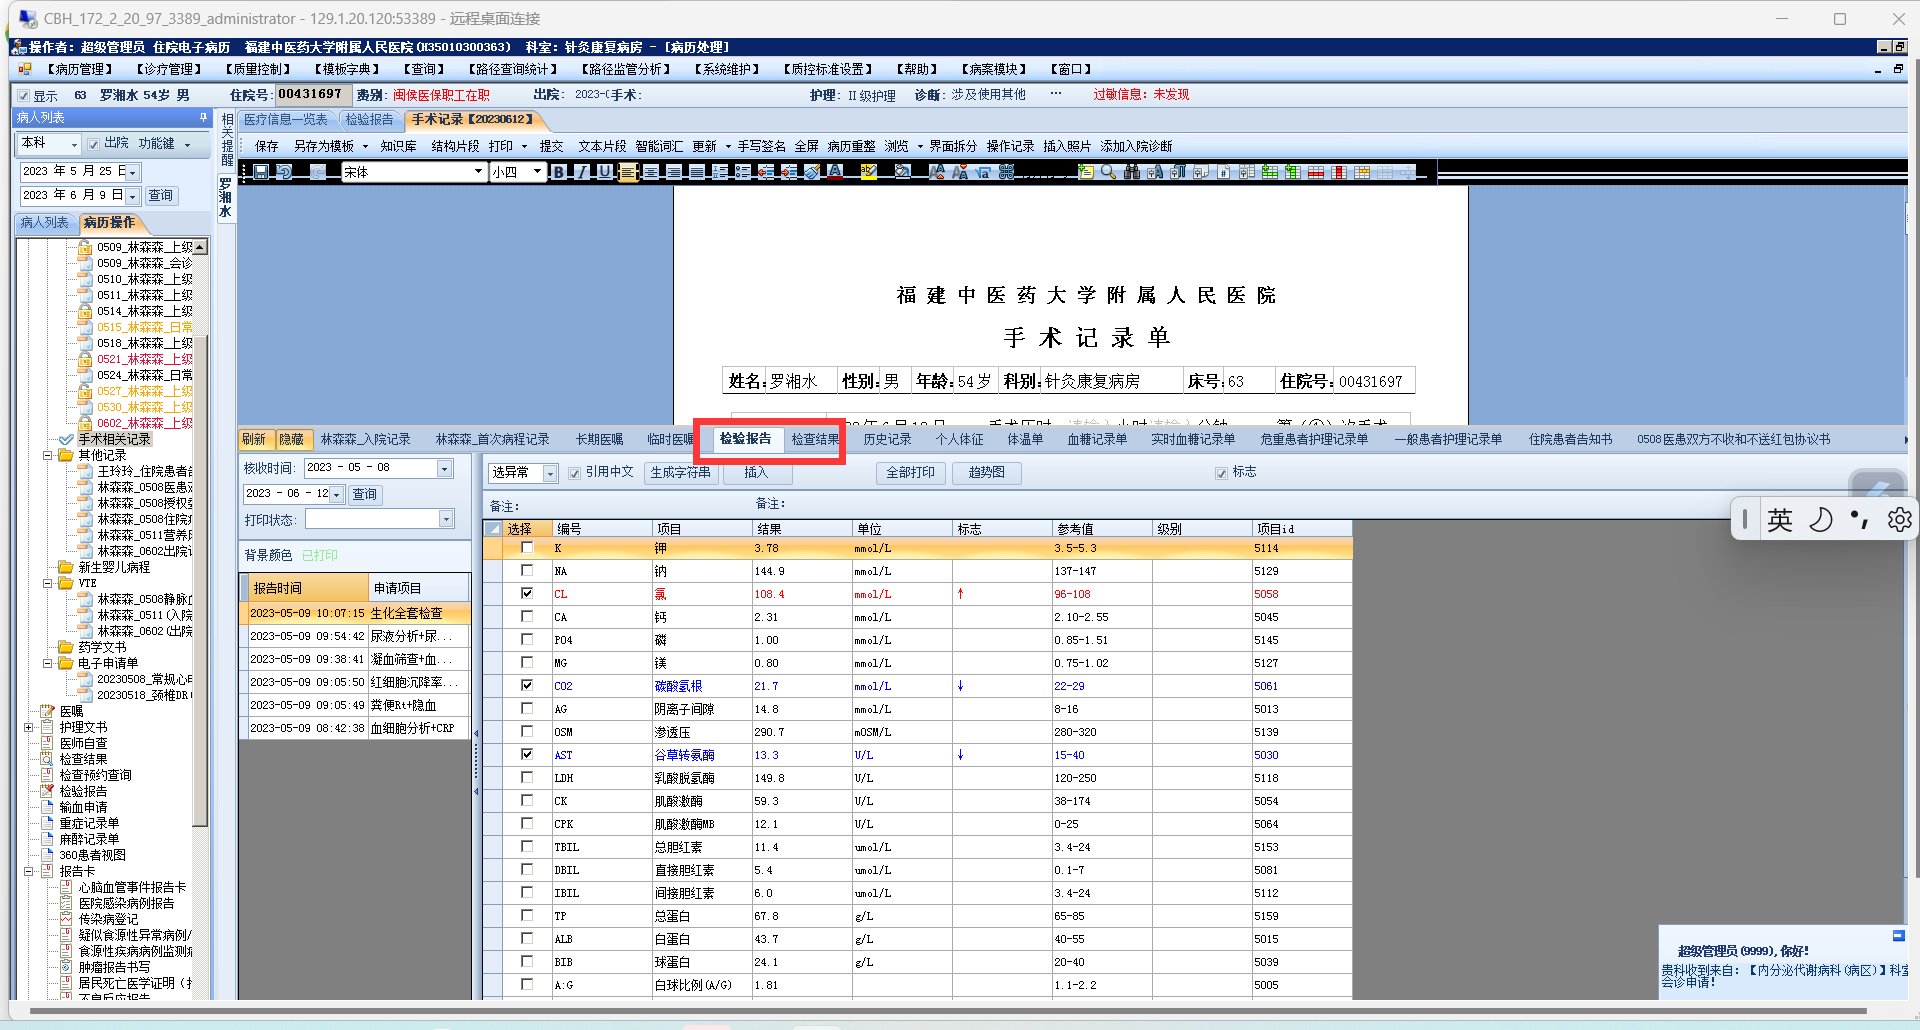Open the 病历管理 menu
This screenshot has width=1920, height=1030.
coord(82,69)
